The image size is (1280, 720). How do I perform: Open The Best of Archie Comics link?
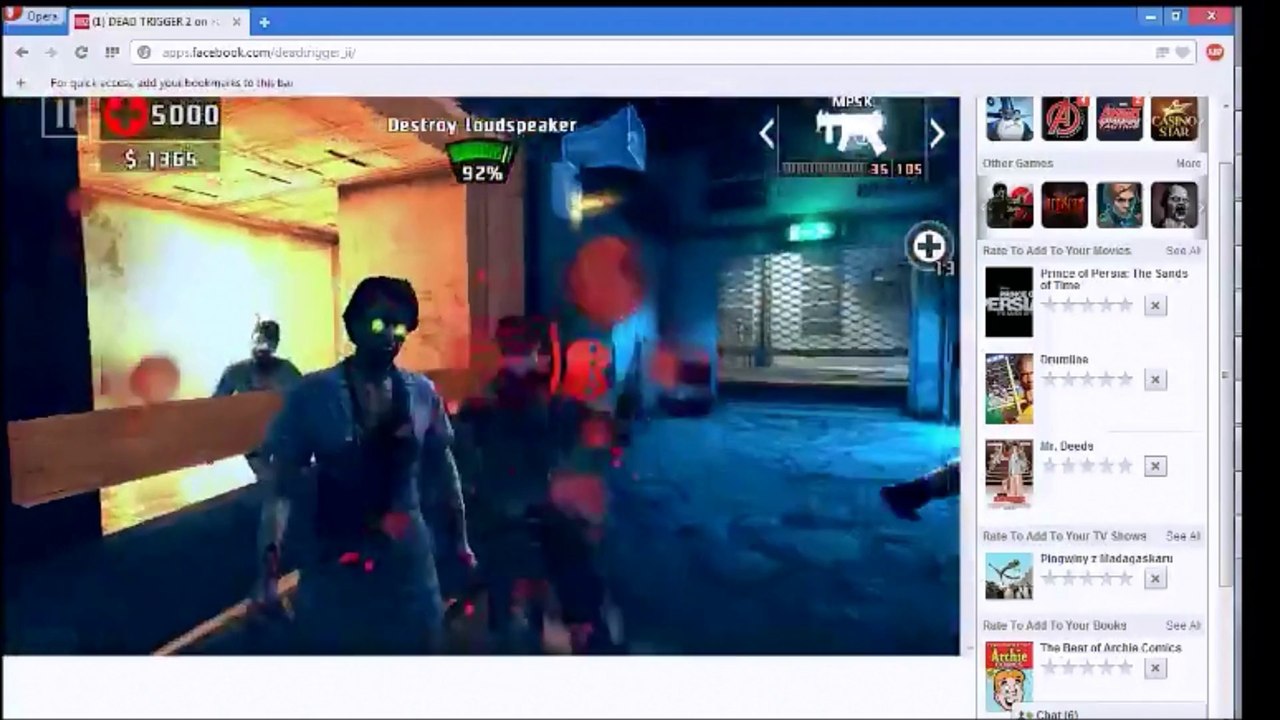pyautogui.click(x=1111, y=648)
